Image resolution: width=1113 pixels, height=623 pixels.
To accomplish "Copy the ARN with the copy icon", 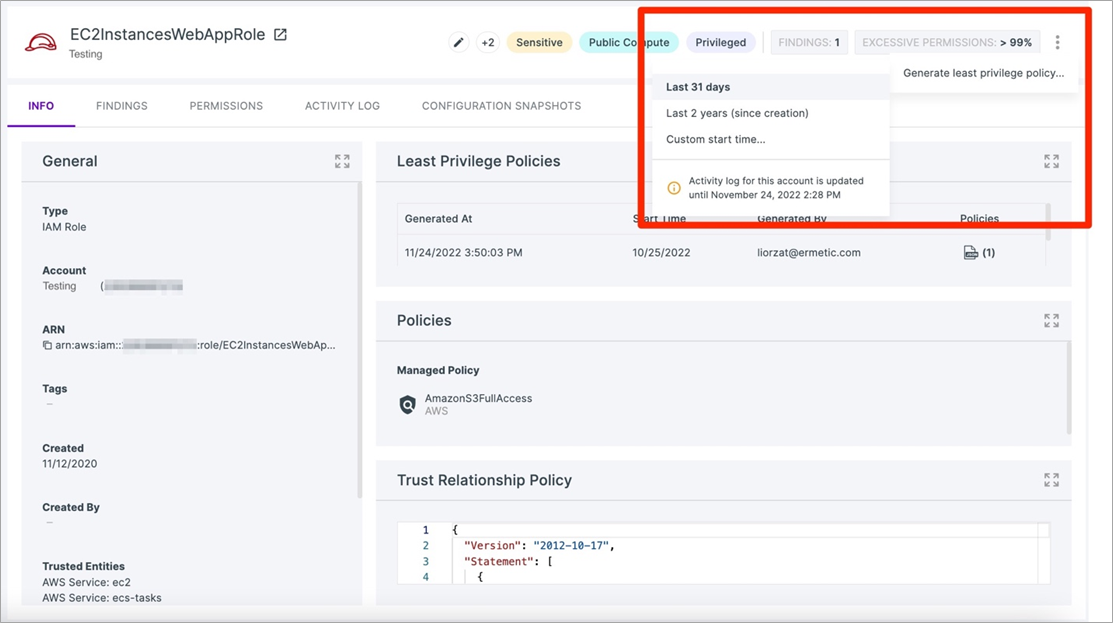I will [47, 345].
